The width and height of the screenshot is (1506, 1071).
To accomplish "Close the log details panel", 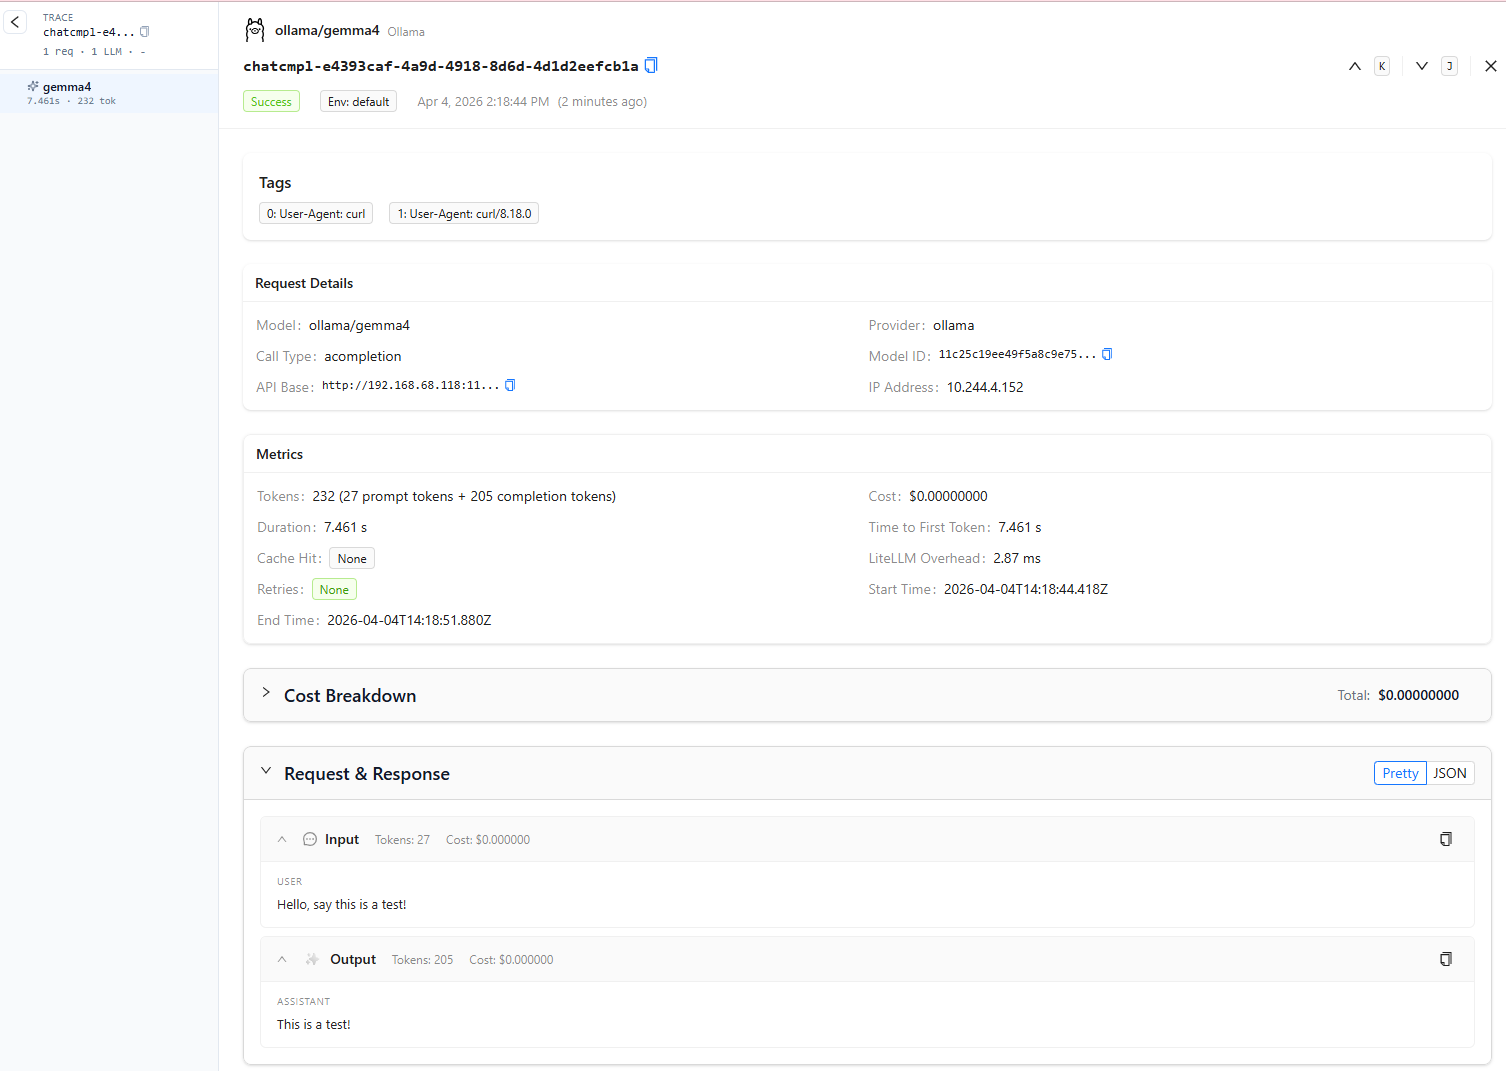I will [x=1490, y=66].
